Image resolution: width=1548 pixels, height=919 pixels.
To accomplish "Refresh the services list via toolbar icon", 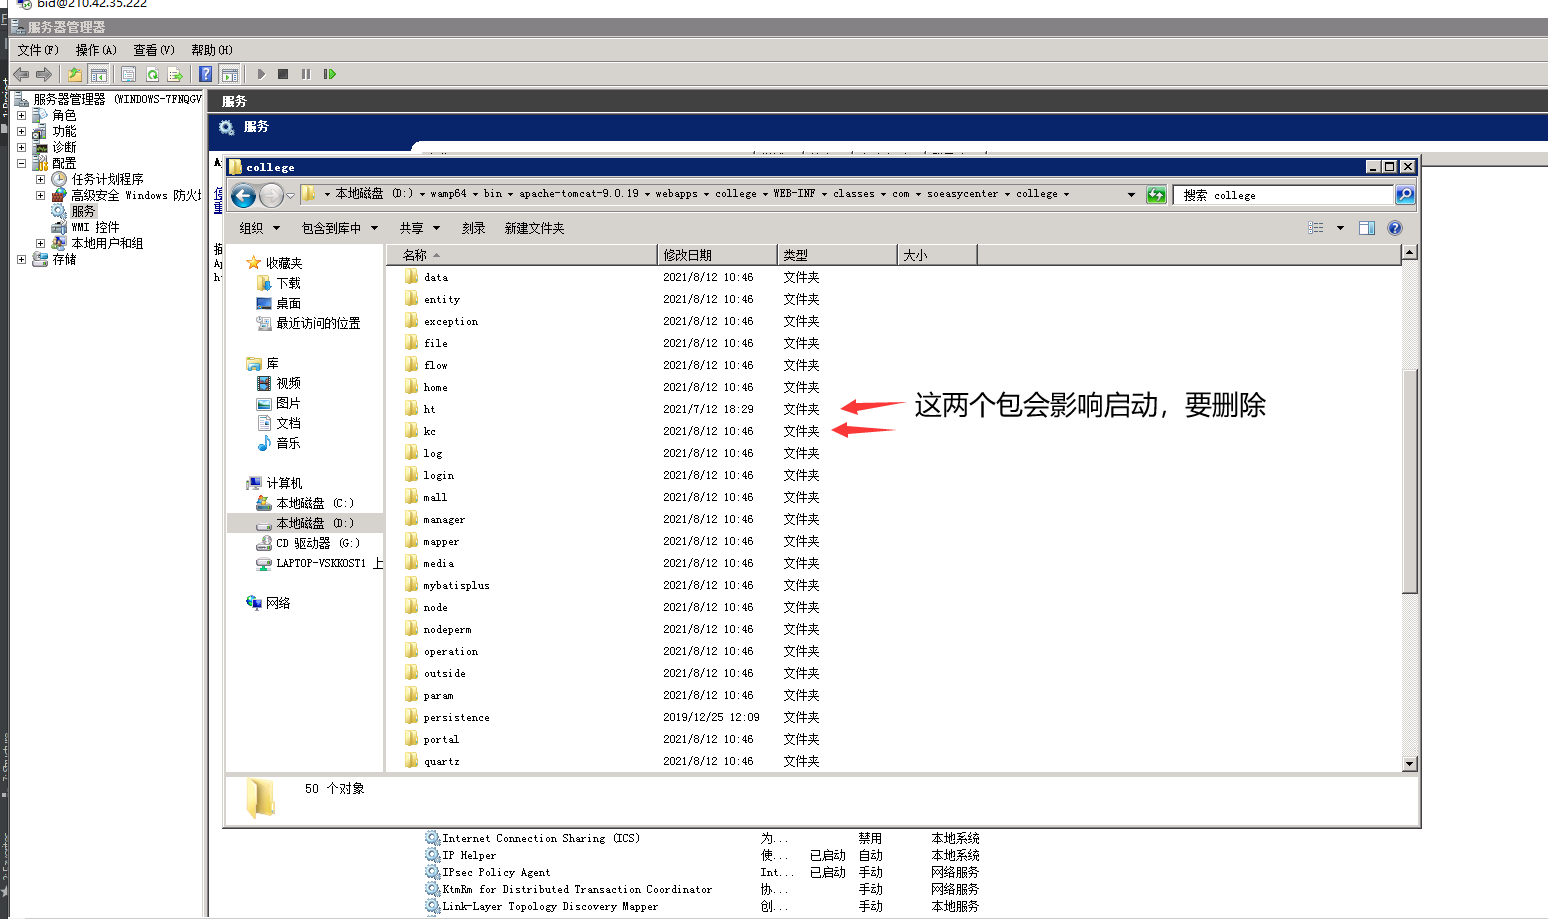I will pyautogui.click(x=152, y=74).
